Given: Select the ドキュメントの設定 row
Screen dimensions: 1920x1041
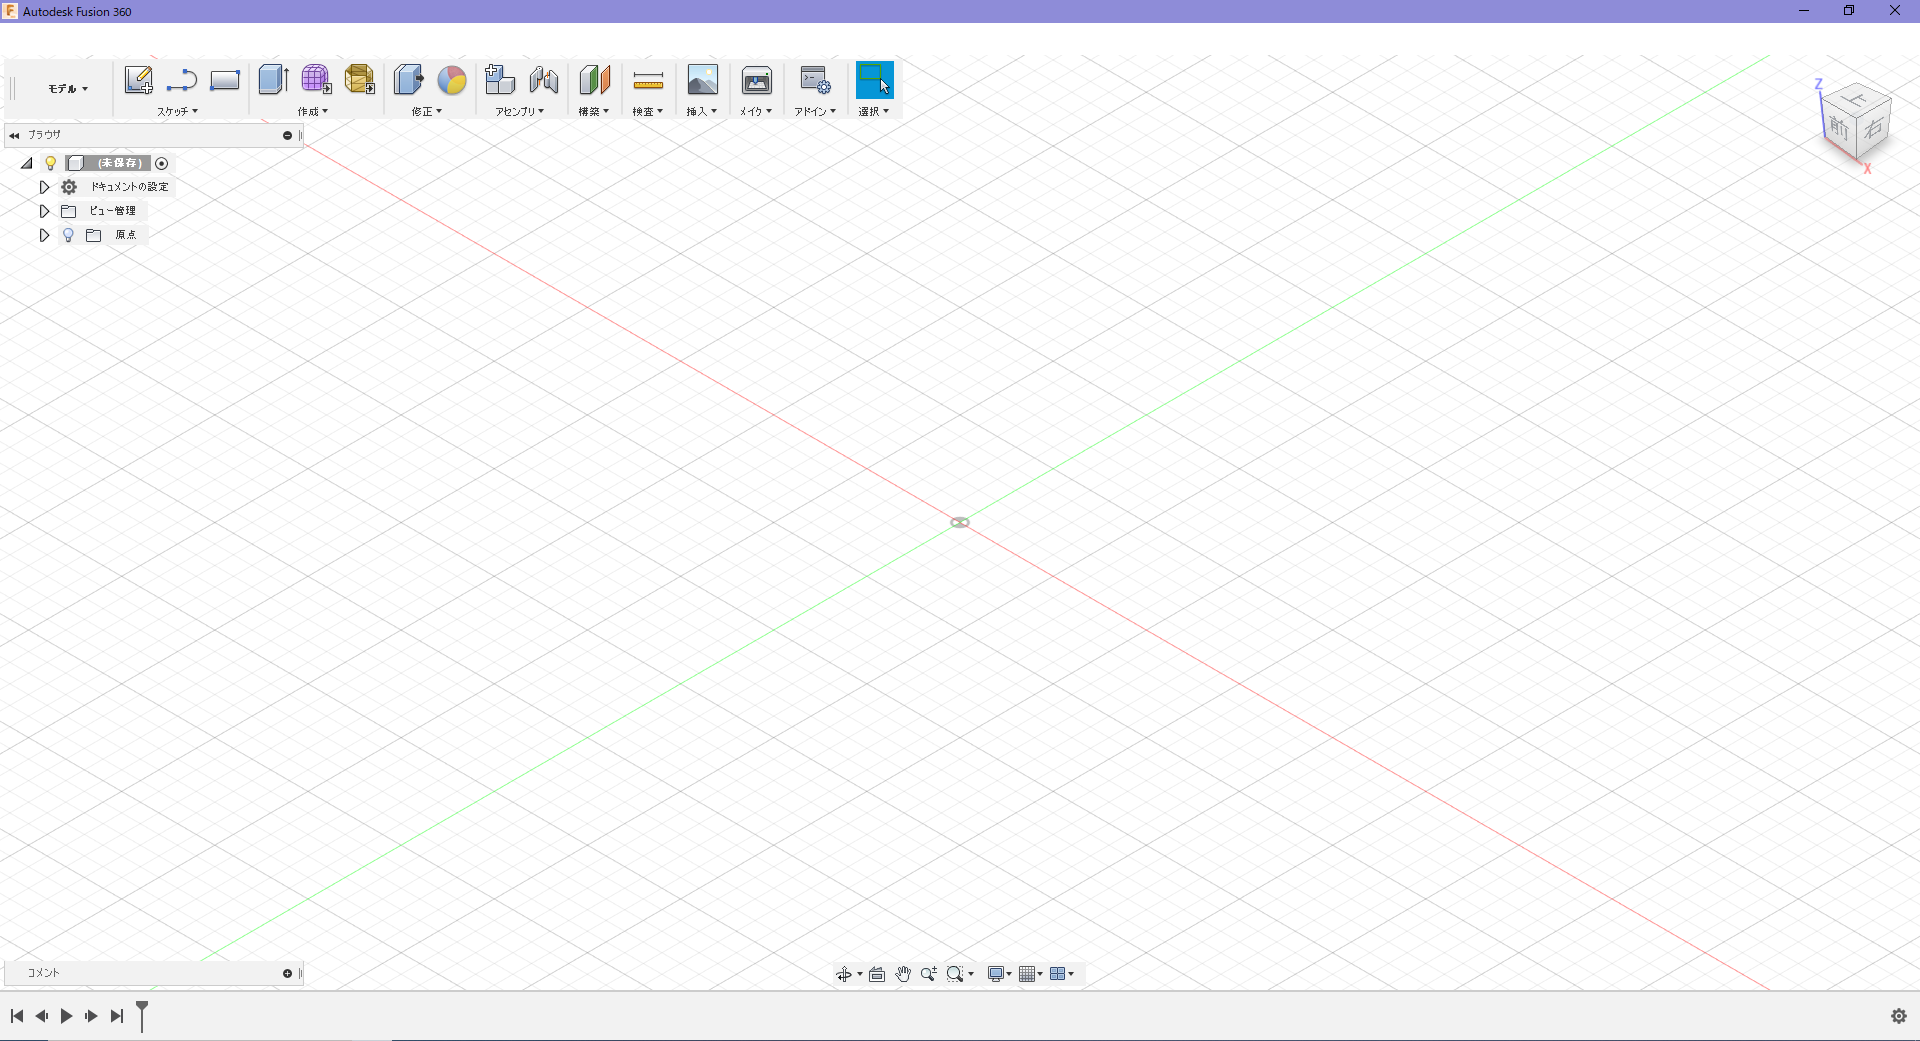Looking at the screenshot, I should 116,187.
